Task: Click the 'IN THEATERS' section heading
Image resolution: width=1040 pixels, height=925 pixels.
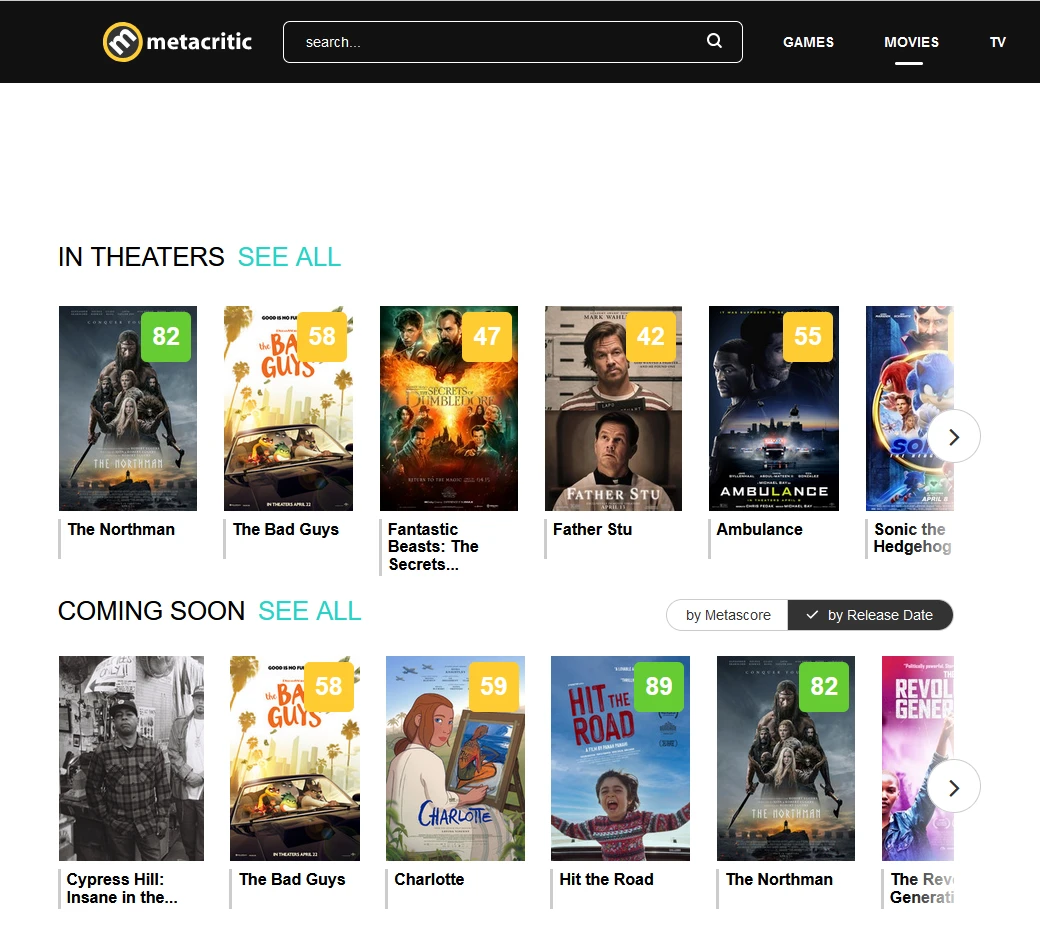Action: (141, 257)
